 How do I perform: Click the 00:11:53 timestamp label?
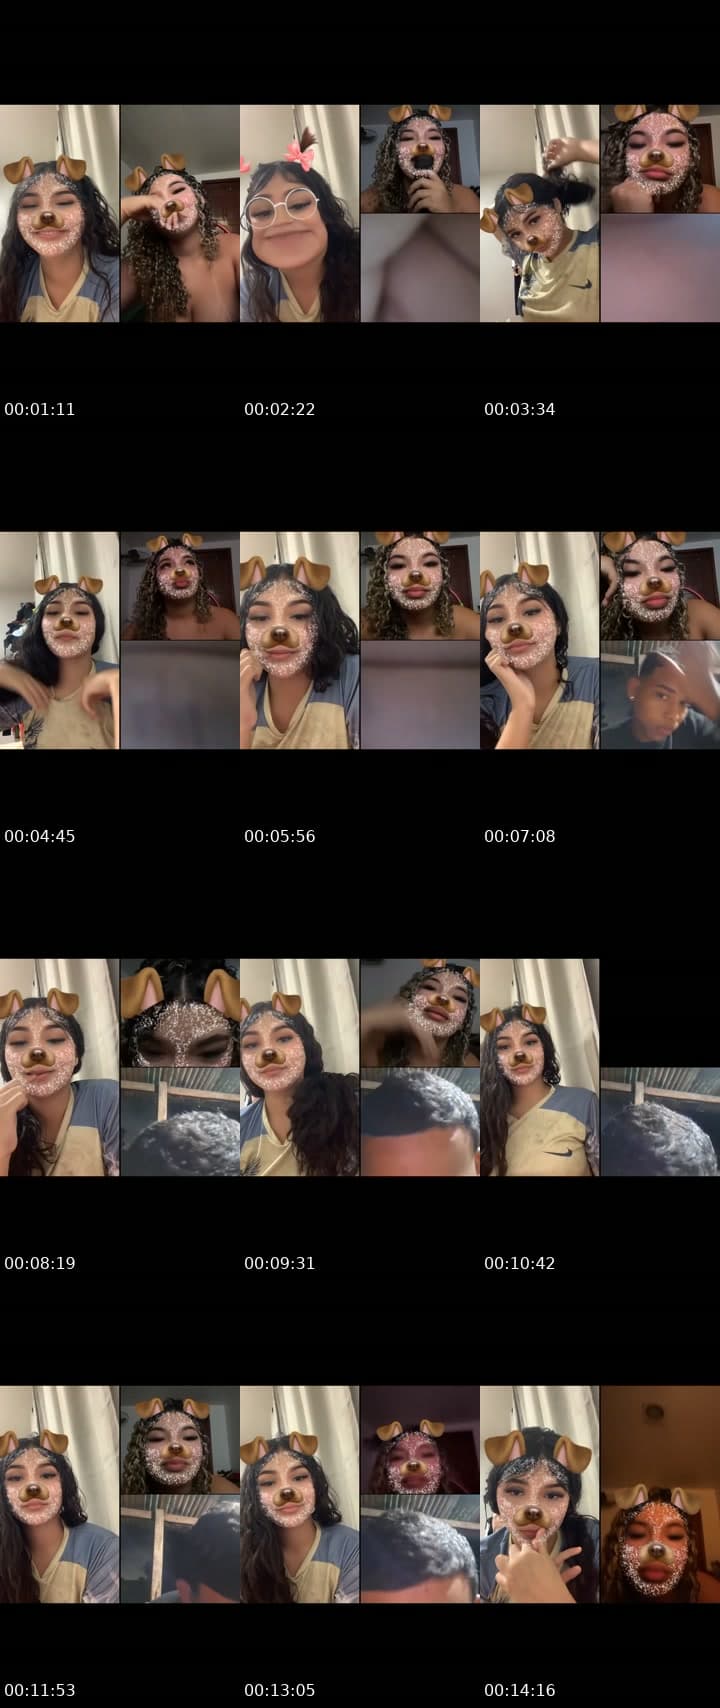(x=40, y=1690)
